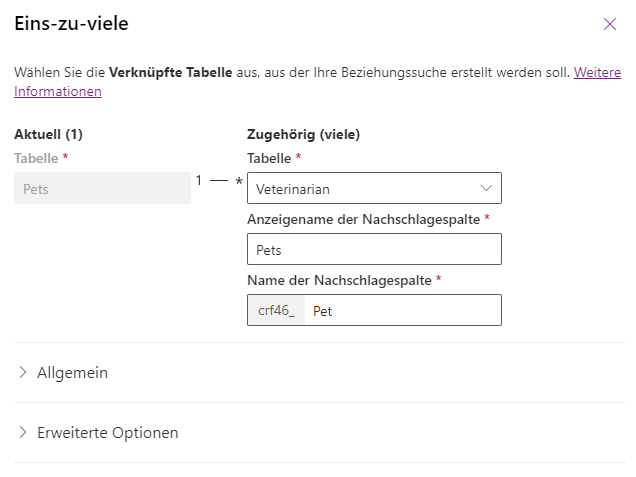Click the 1-to-many relationship line indicator

(x=219, y=180)
